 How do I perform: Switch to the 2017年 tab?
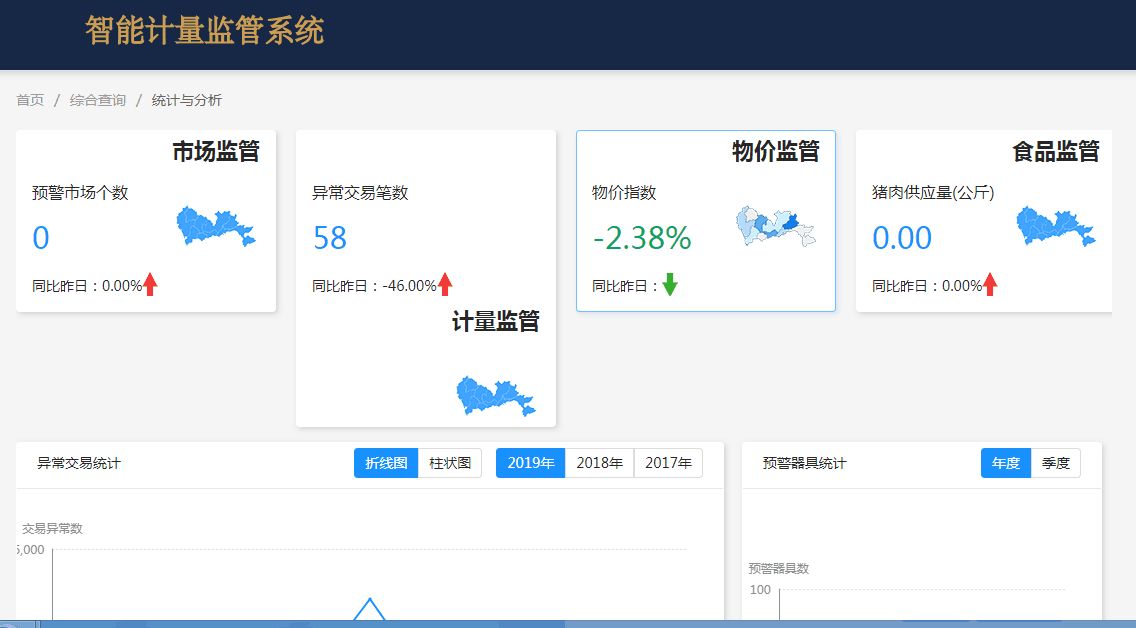tap(668, 462)
